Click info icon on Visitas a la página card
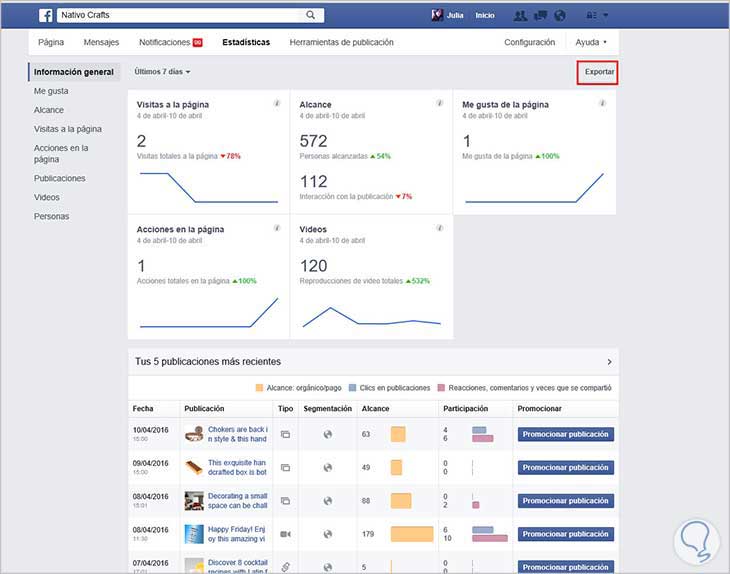 (277, 103)
